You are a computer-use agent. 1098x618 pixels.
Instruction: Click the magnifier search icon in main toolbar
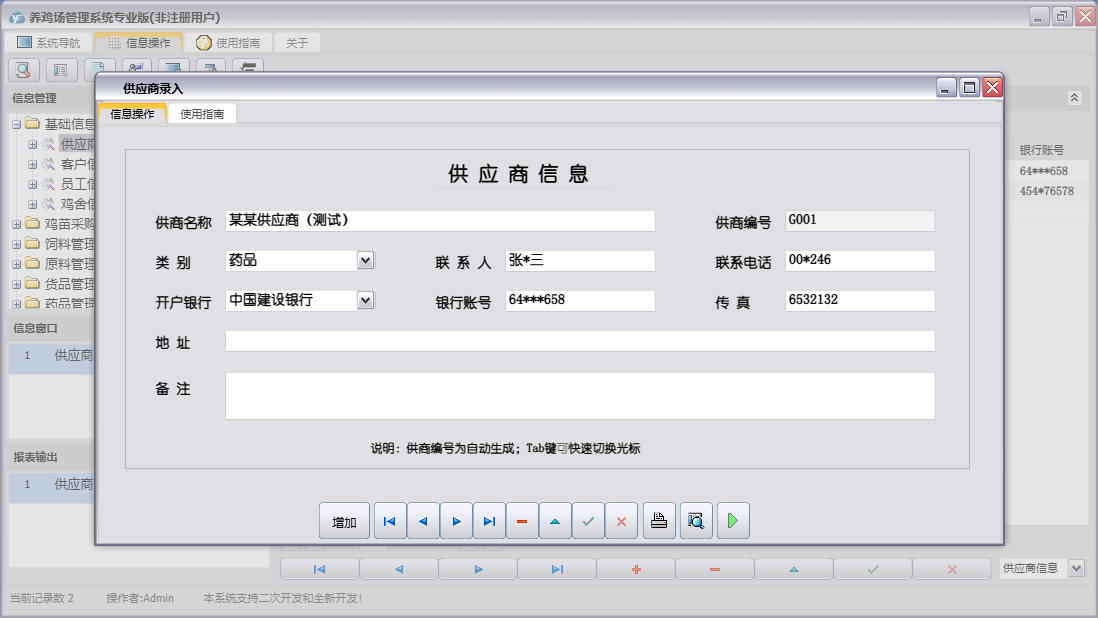[24, 70]
